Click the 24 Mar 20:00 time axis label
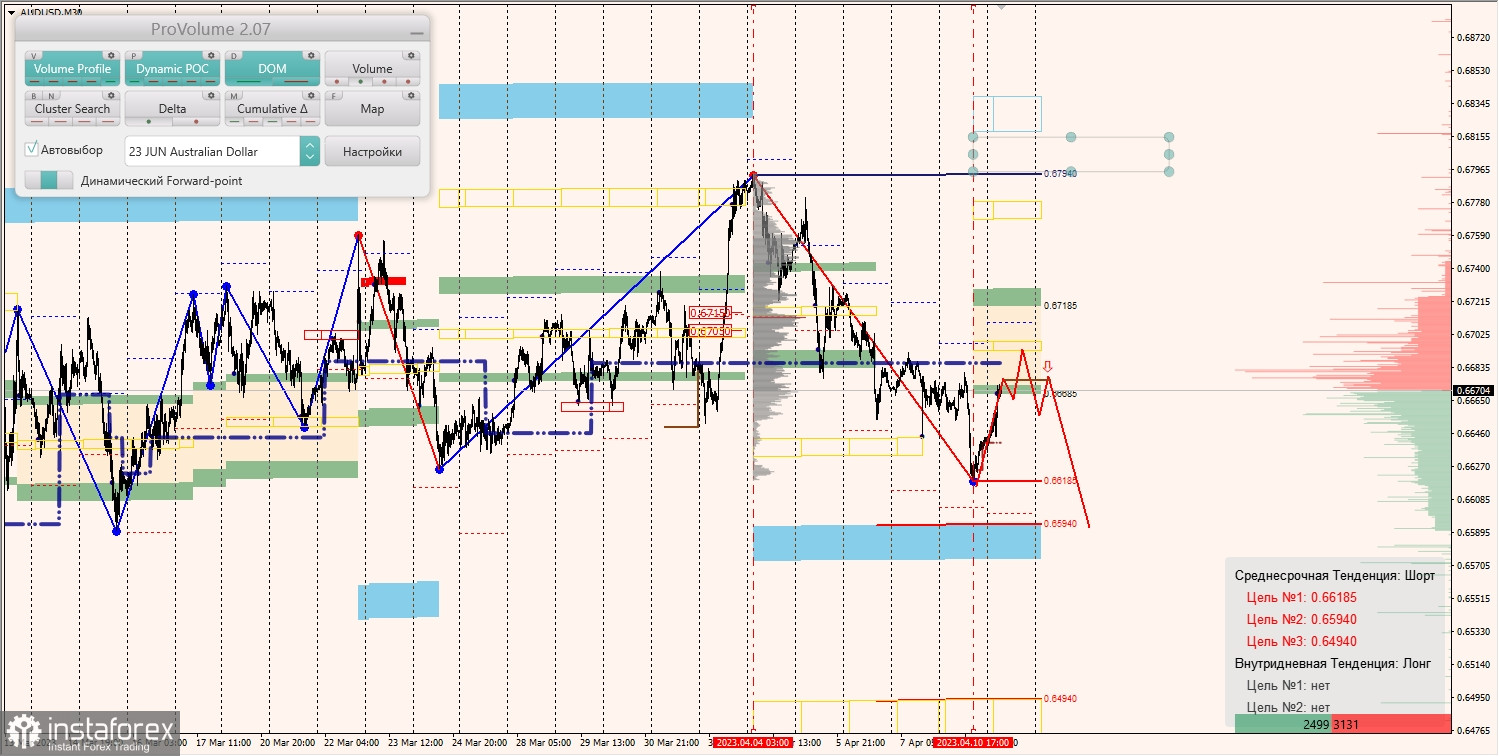1499x756 pixels. pyautogui.click(x=482, y=743)
